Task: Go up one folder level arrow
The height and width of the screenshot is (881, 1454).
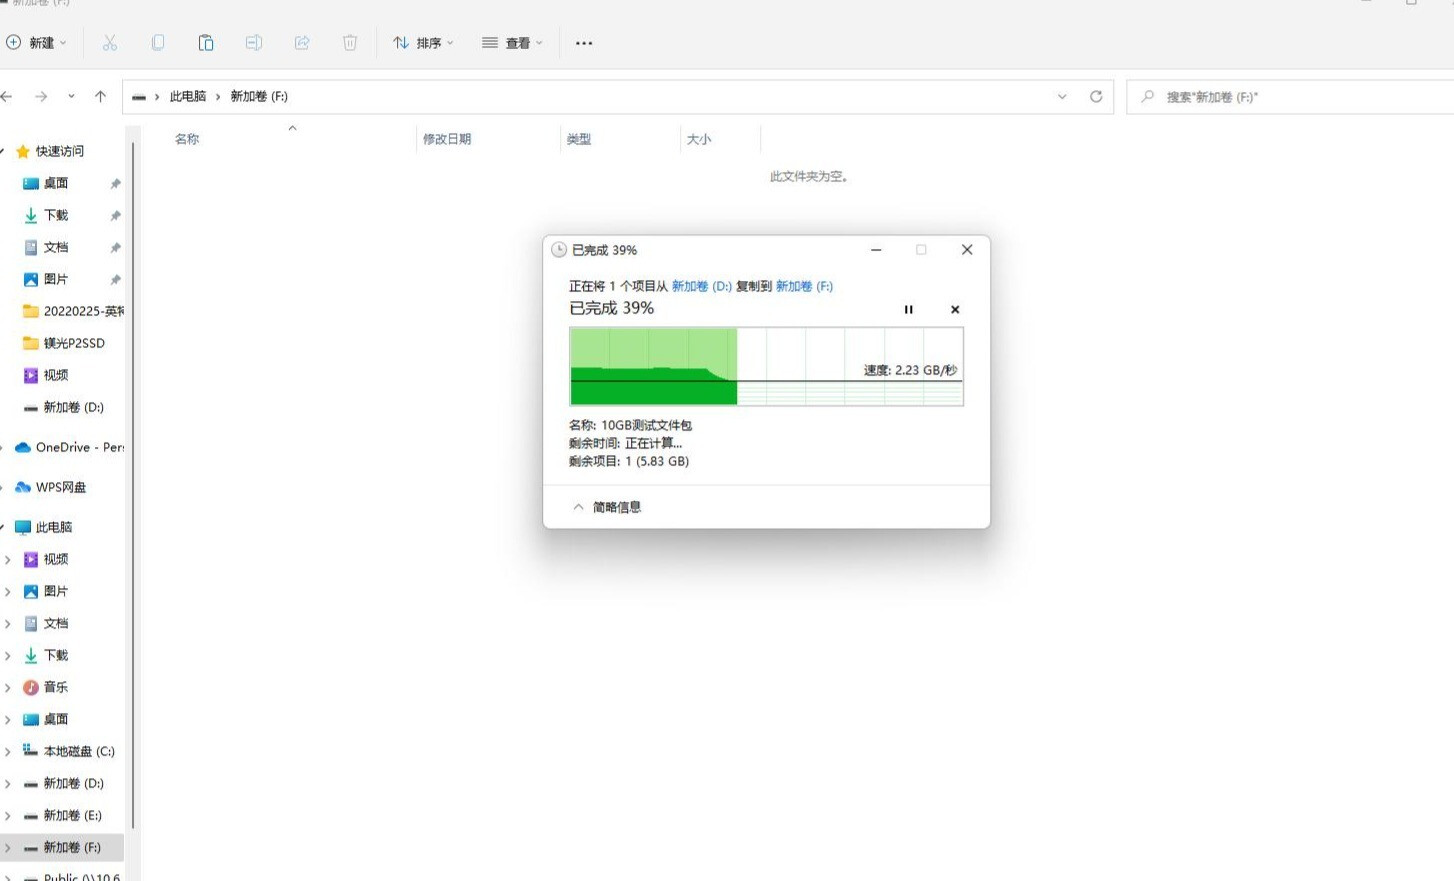Action: click(x=100, y=97)
